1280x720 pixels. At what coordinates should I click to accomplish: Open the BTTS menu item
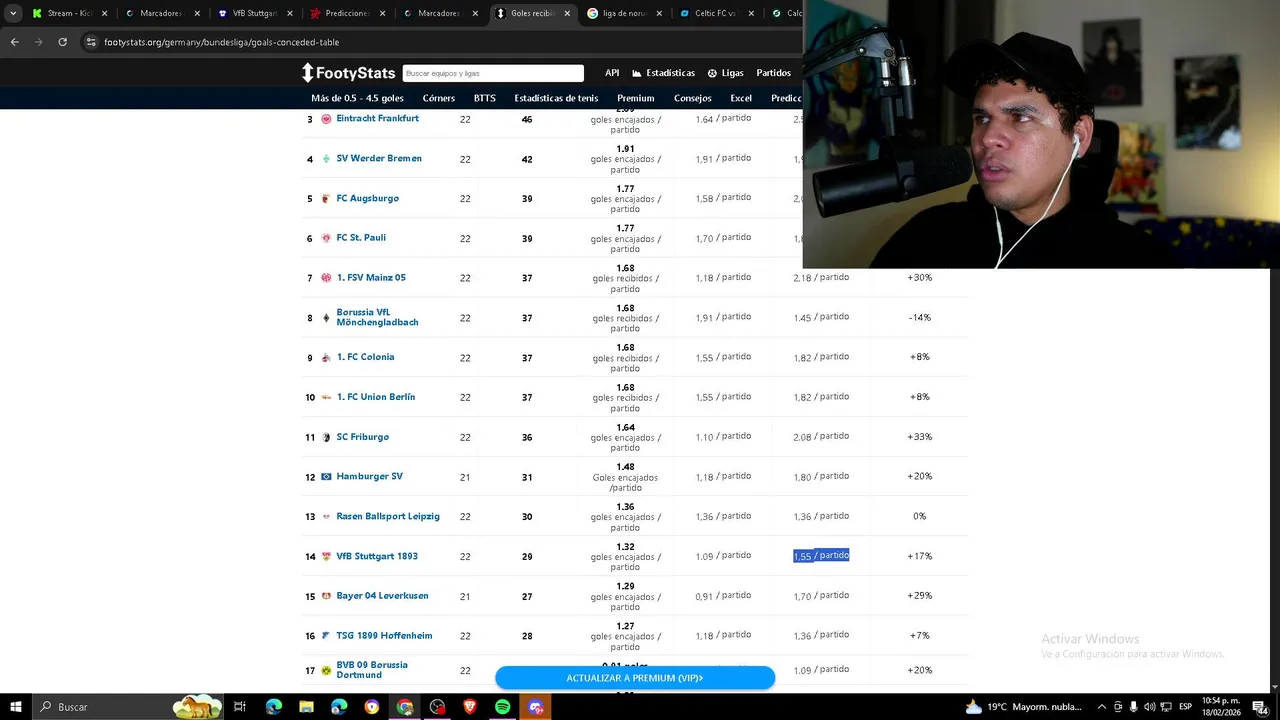tap(485, 98)
